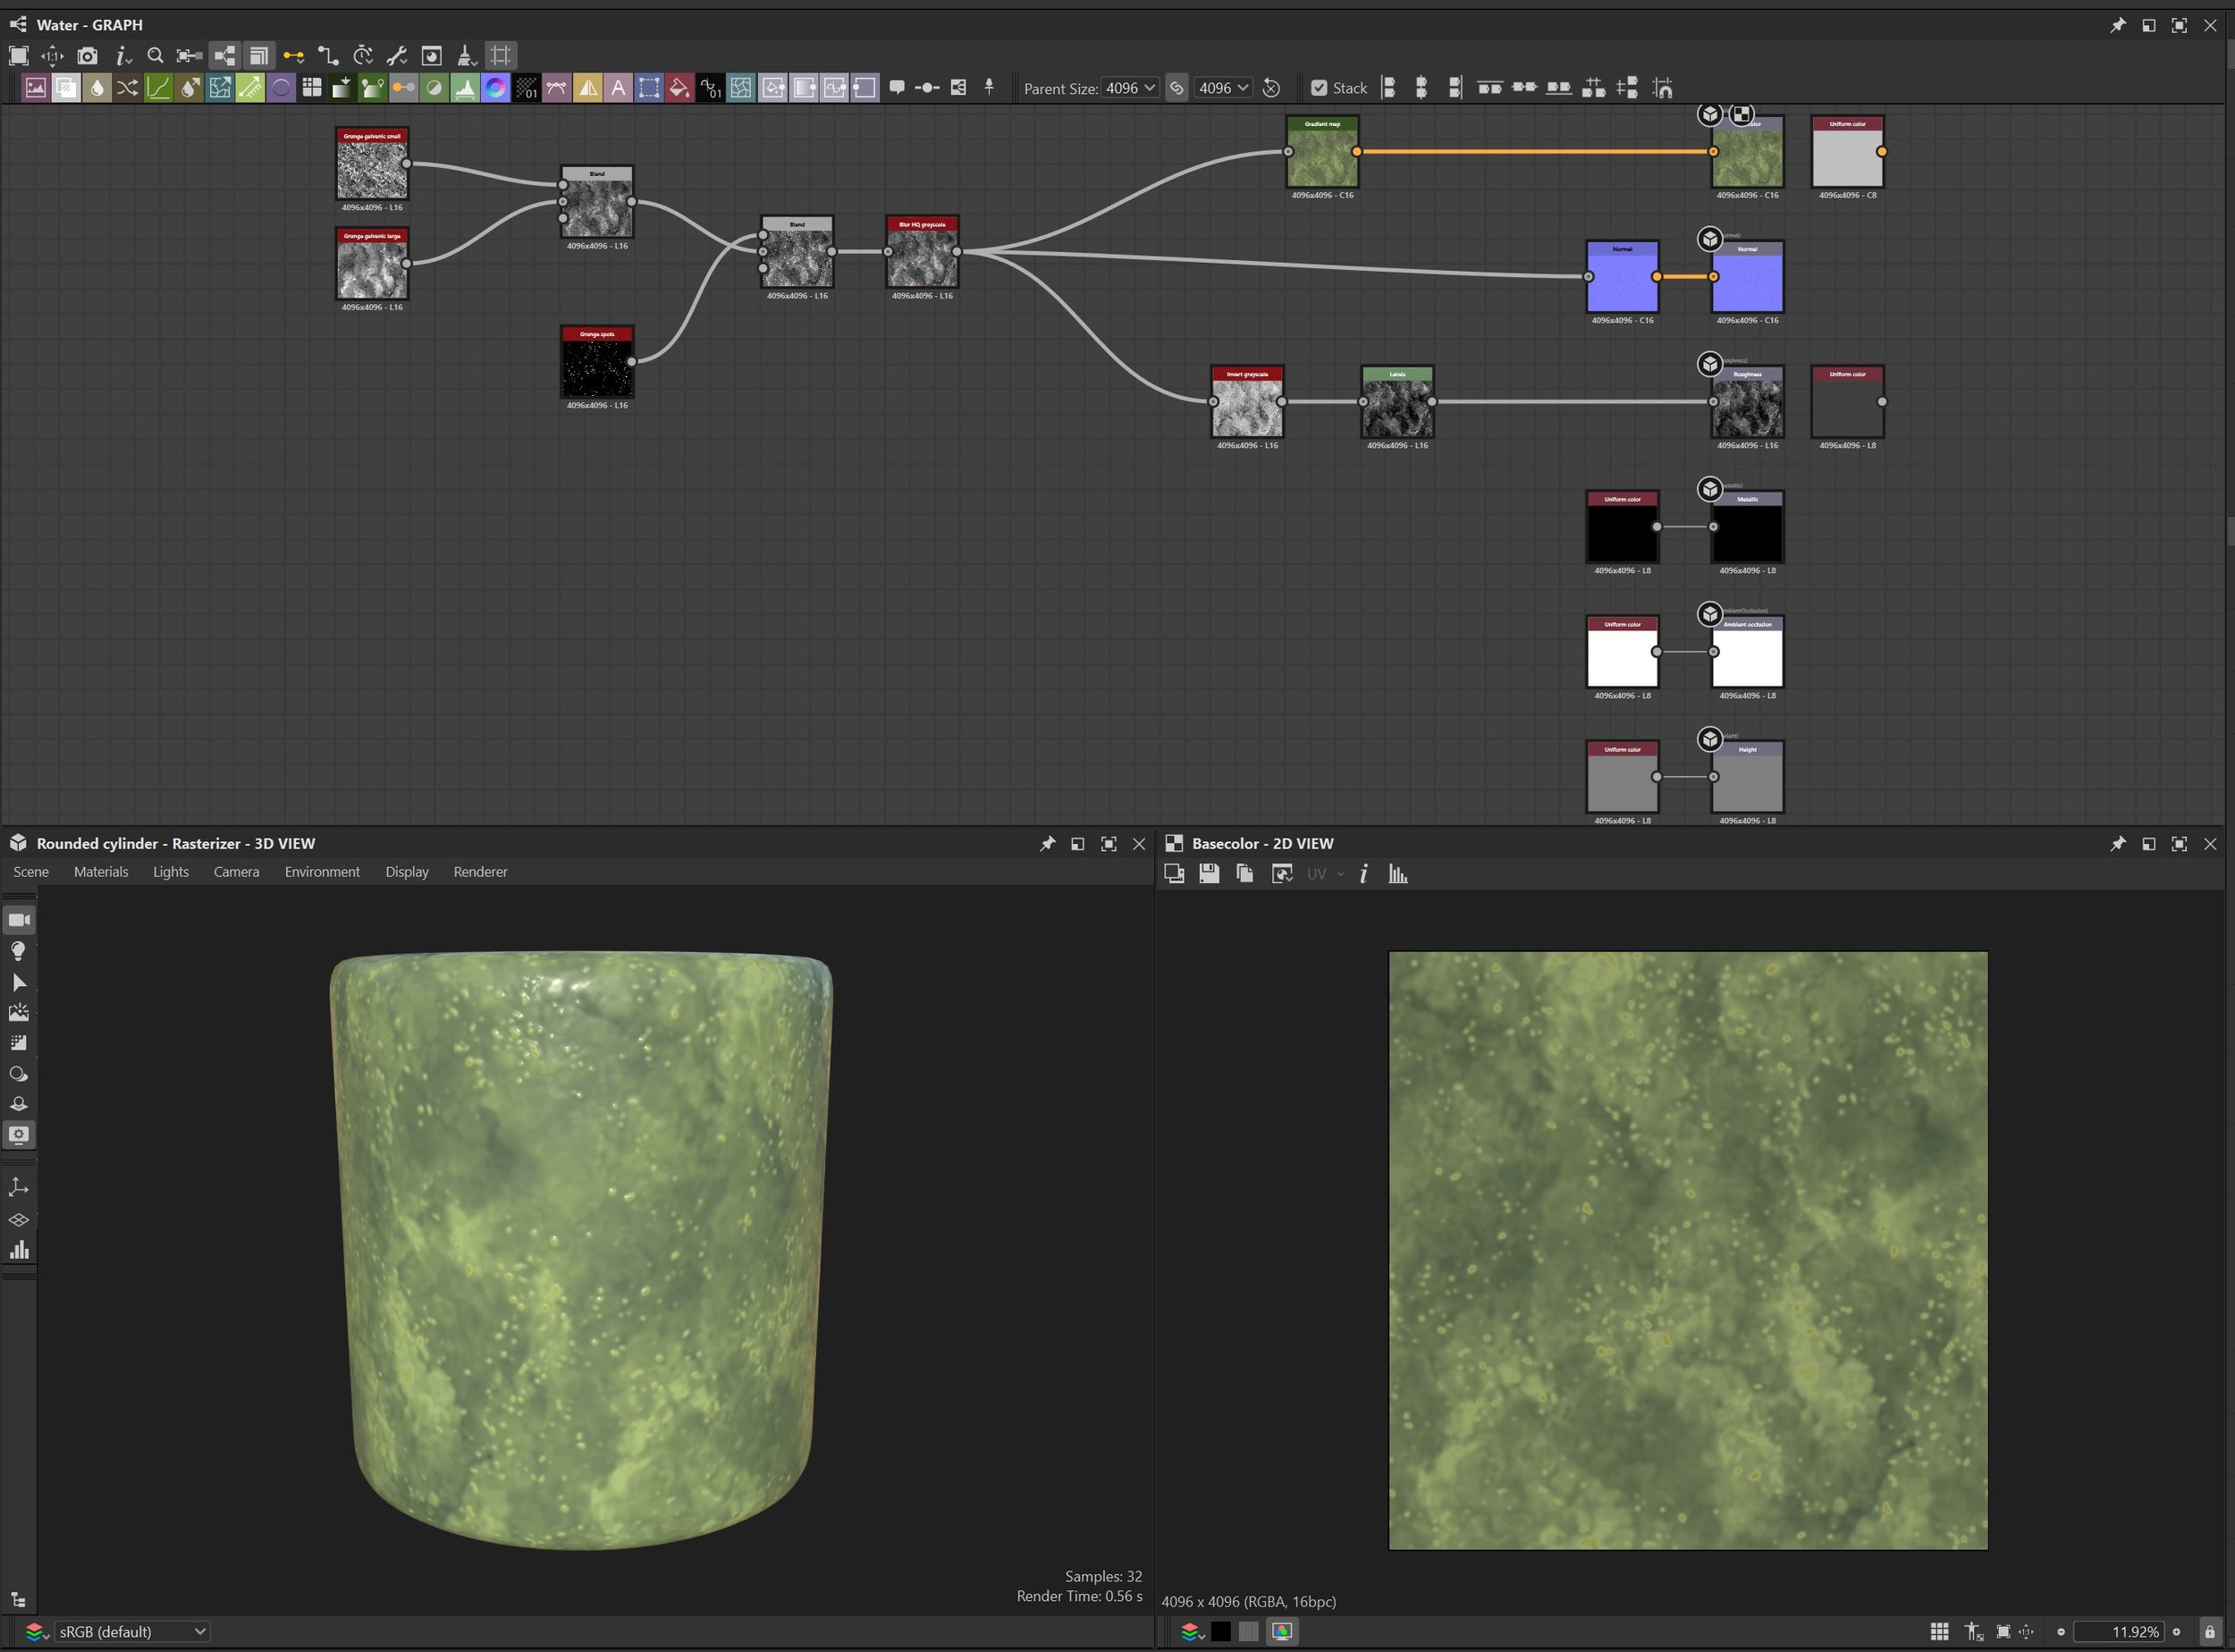Show 2D view image information
This screenshot has height=1652, width=2235.
(x=1363, y=874)
